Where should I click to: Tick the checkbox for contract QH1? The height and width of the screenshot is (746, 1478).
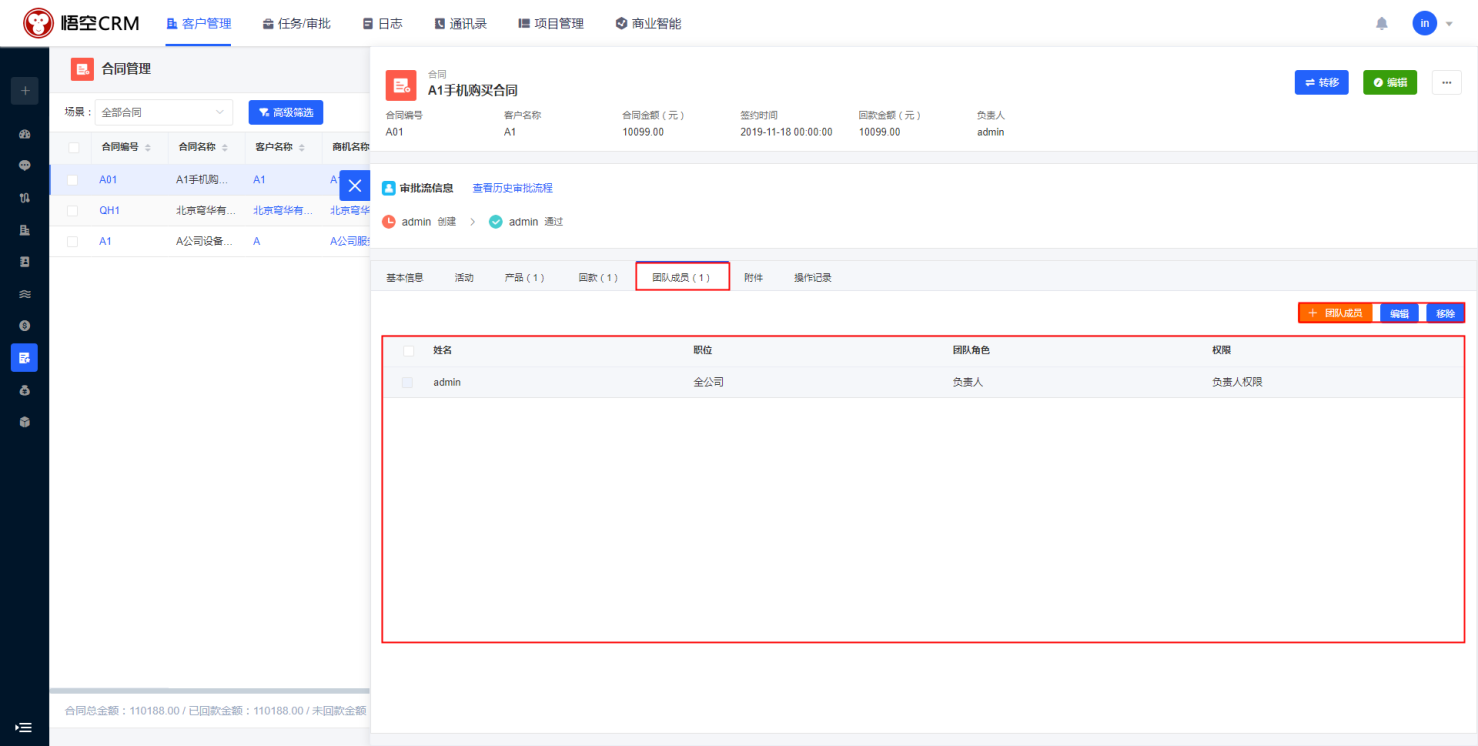72,211
